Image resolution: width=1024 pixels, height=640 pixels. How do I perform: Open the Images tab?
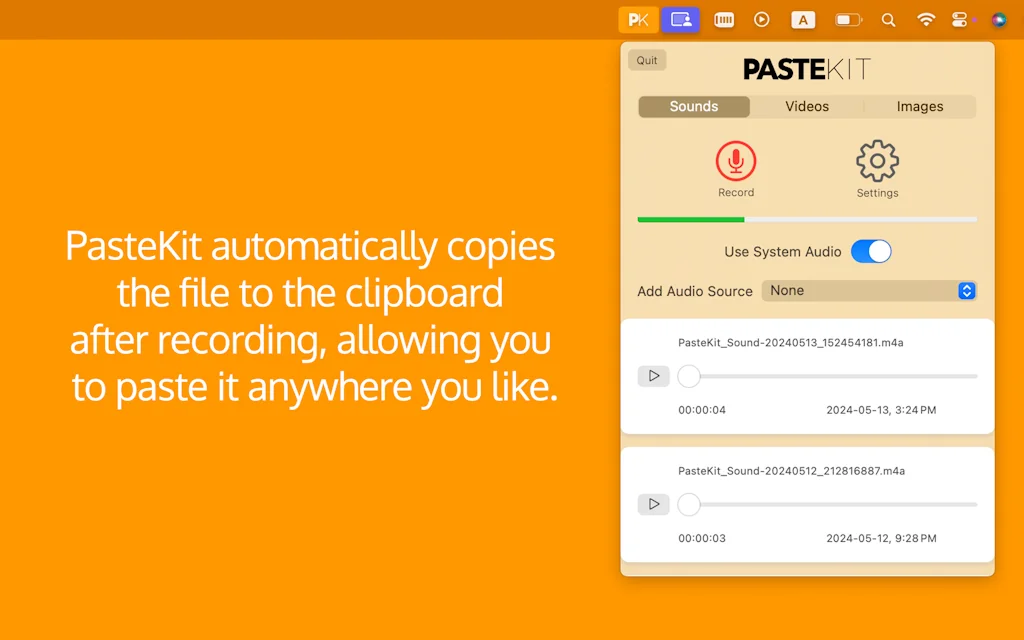(x=919, y=106)
